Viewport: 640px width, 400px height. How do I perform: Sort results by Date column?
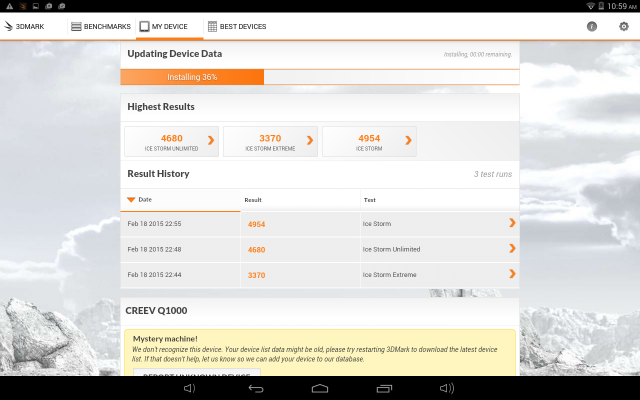(180, 200)
